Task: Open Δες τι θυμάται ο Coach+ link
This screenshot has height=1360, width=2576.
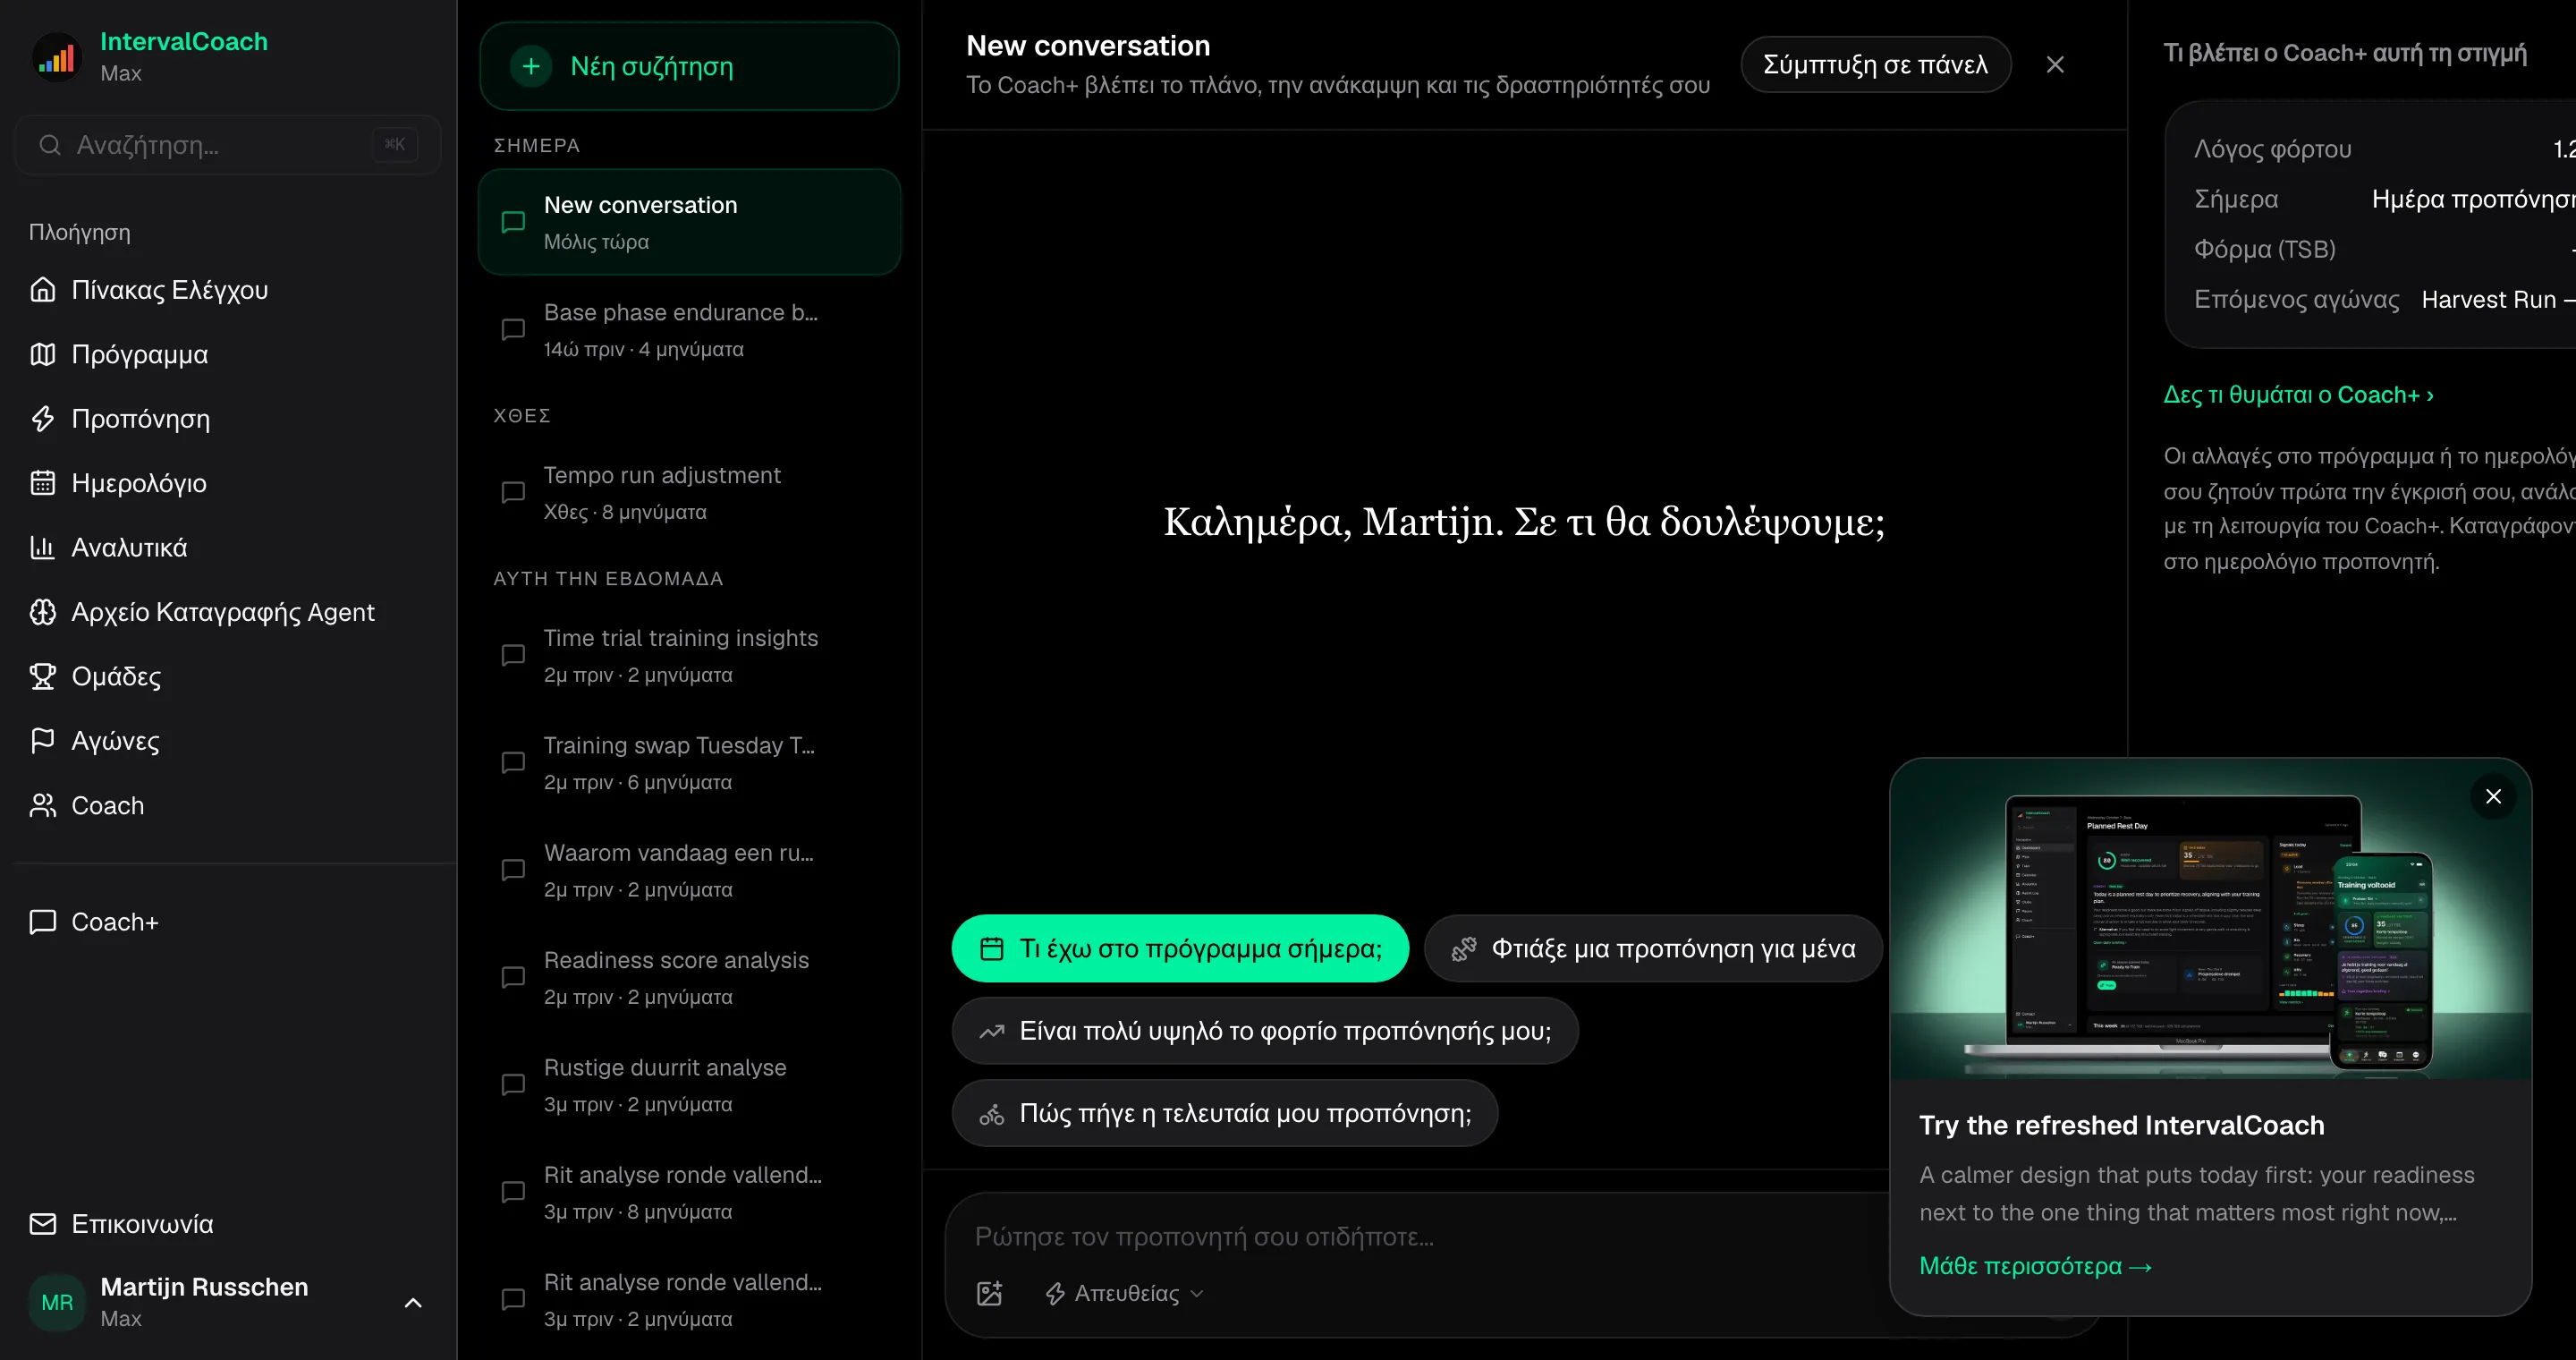Action: 2298,395
